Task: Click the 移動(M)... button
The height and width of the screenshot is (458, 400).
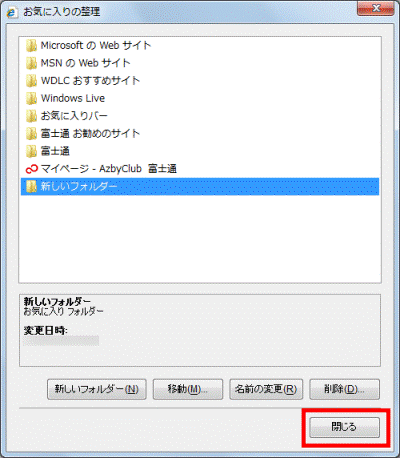Action: coord(188,389)
